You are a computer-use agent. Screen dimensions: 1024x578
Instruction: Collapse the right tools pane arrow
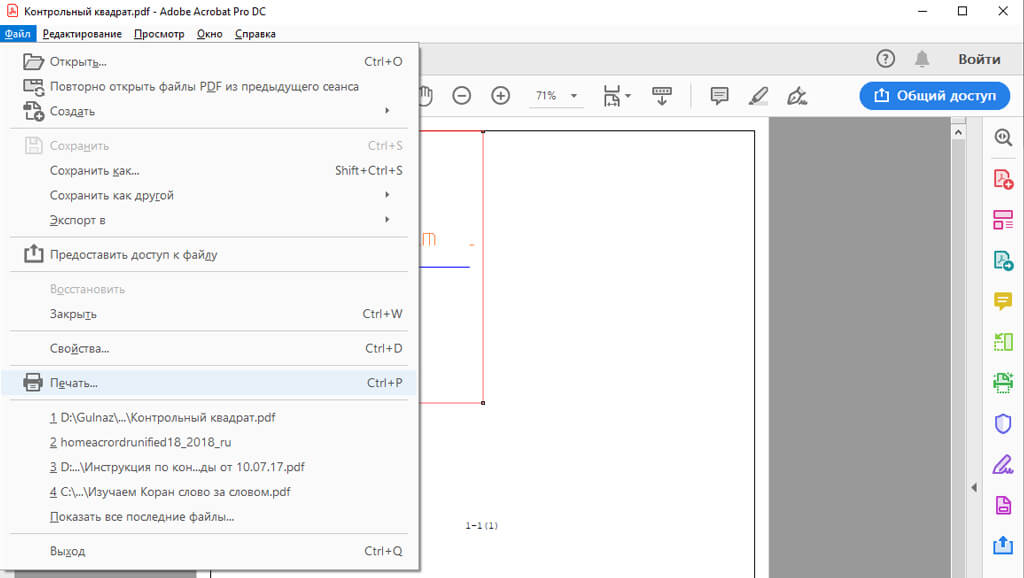[973, 487]
